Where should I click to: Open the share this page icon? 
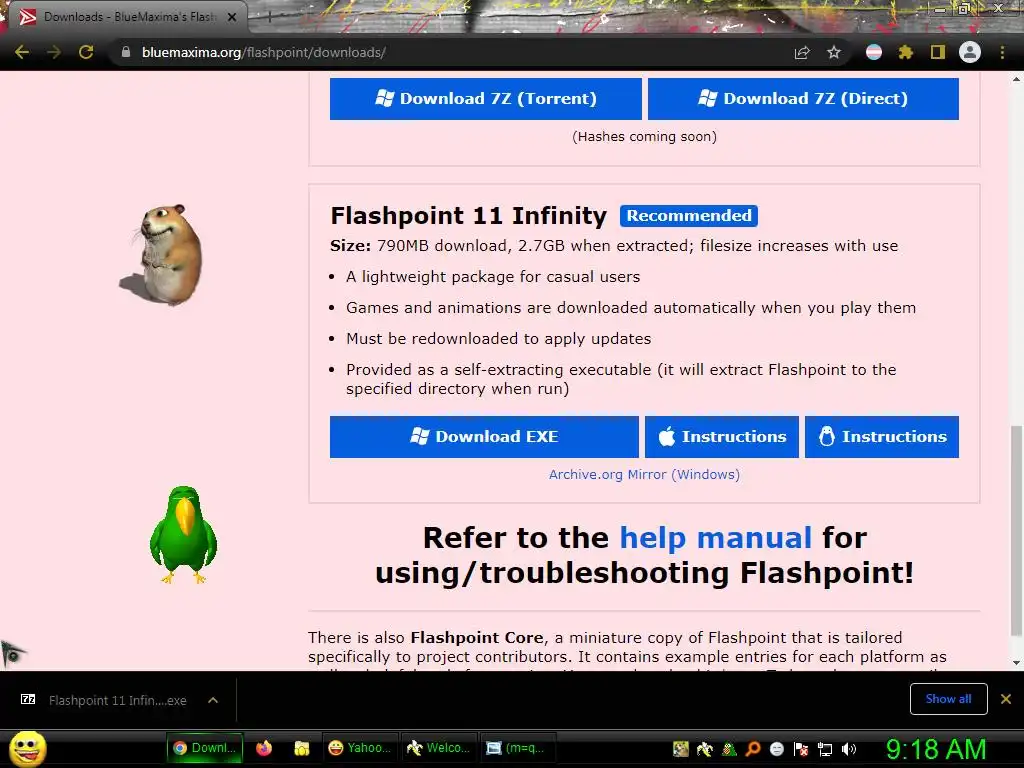pos(802,52)
